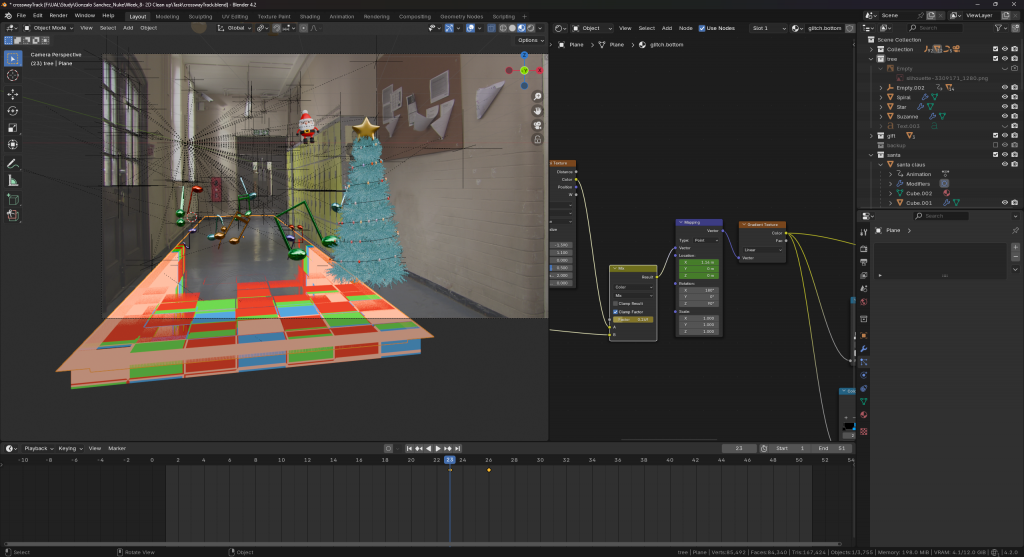
Task: Click the Marker menu in timeline
Action: coord(117,449)
